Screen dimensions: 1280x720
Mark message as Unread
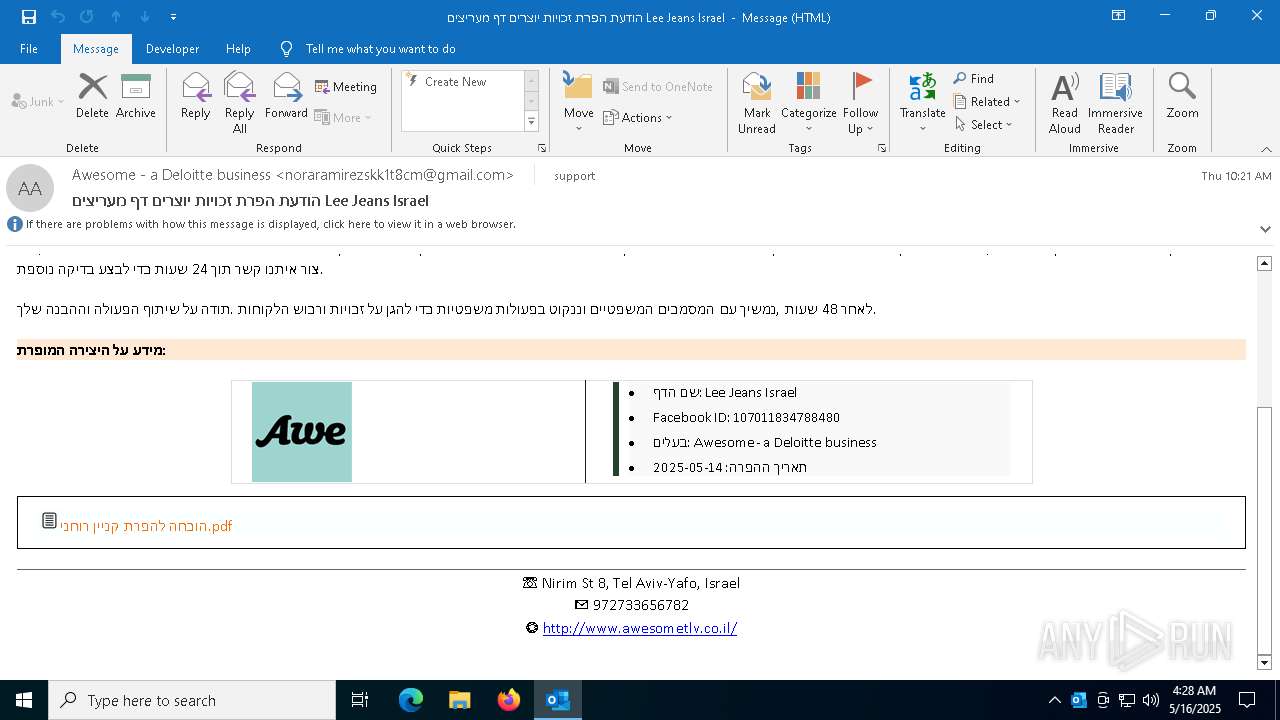tap(757, 102)
